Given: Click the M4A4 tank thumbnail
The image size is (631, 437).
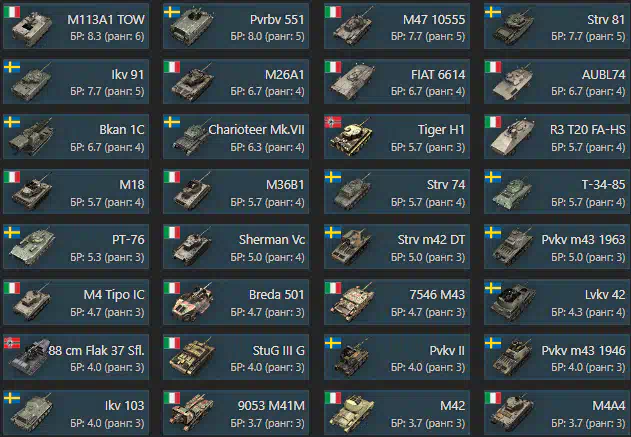Looking at the screenshot, I should (512, 414).
